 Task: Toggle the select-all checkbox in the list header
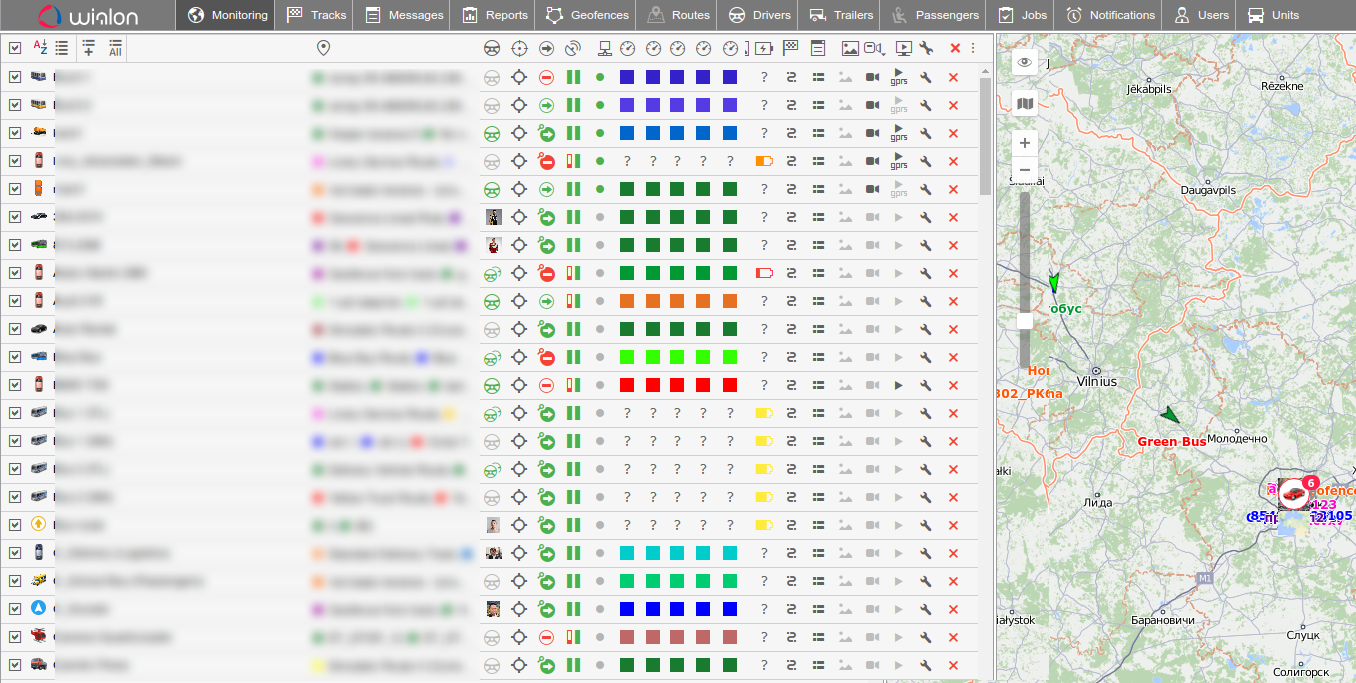point(15,47)
